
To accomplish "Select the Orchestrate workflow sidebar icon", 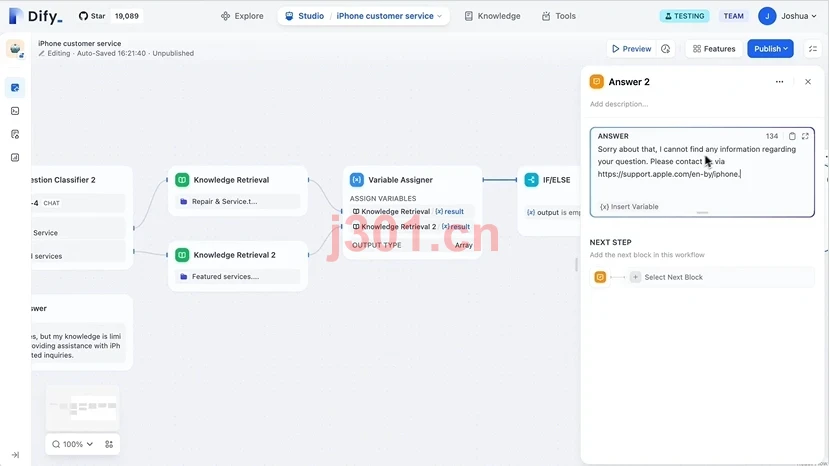I will 15,87.
